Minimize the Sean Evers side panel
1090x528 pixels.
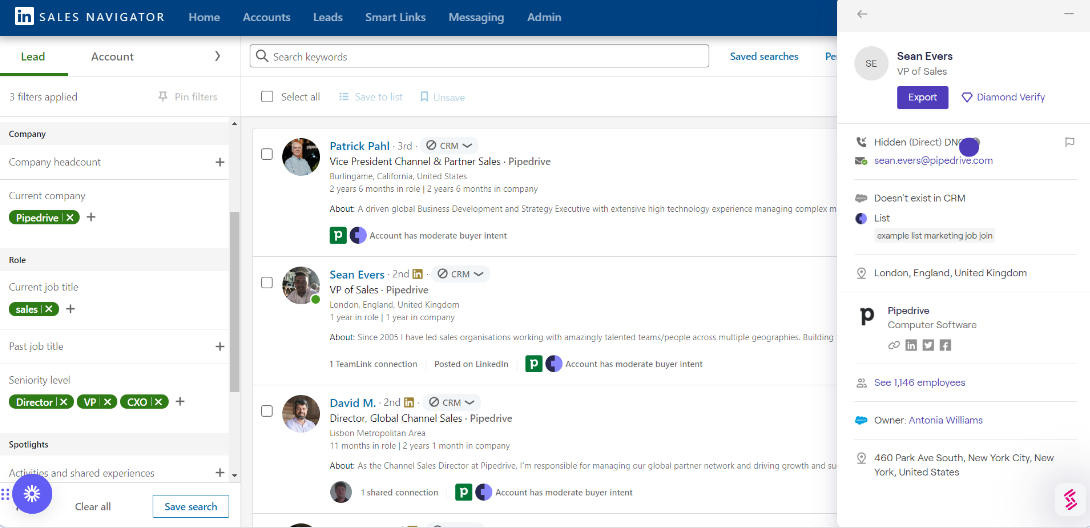pos(1069,14)
